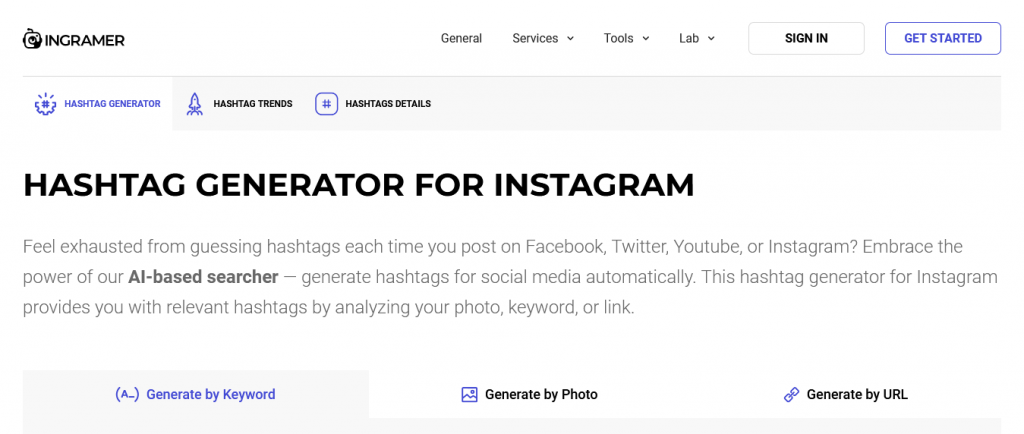Switch to the Hashtags Details tab
Viewport: 1024px width, 434px height.
pyautogui.click(x=373, y=104)
